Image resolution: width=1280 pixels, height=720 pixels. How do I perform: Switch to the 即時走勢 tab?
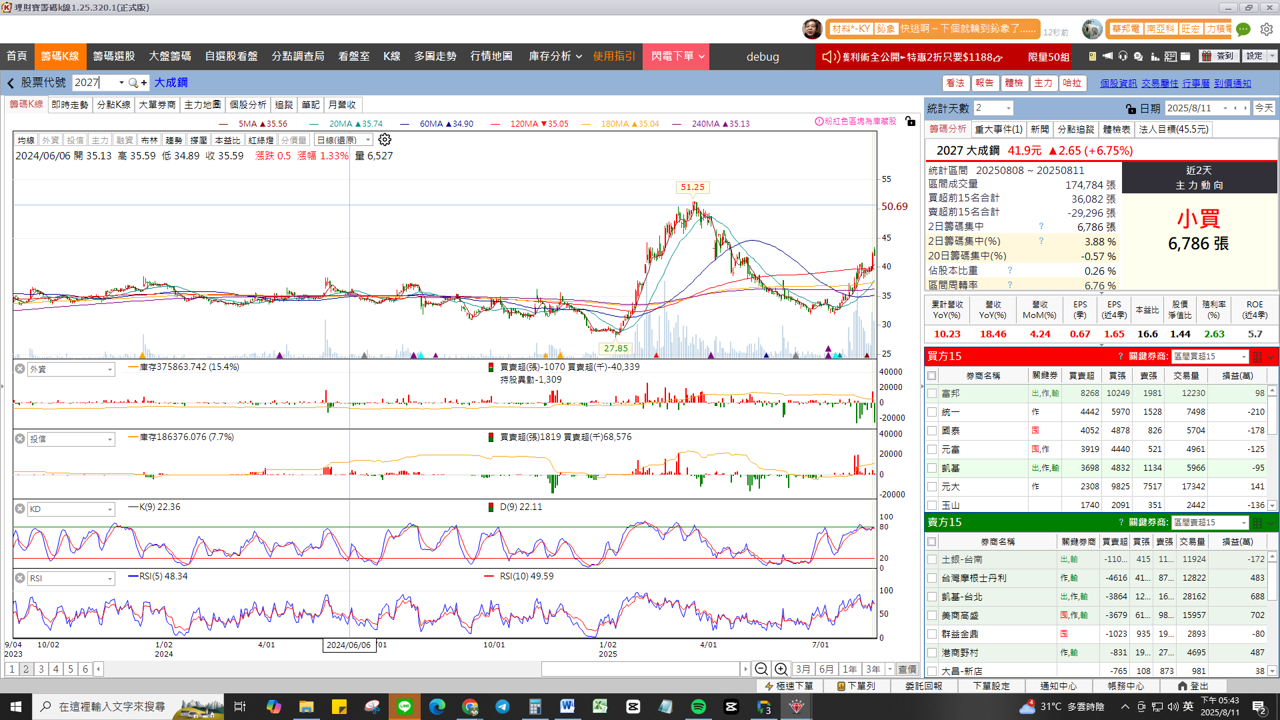[x=70, y=104]
